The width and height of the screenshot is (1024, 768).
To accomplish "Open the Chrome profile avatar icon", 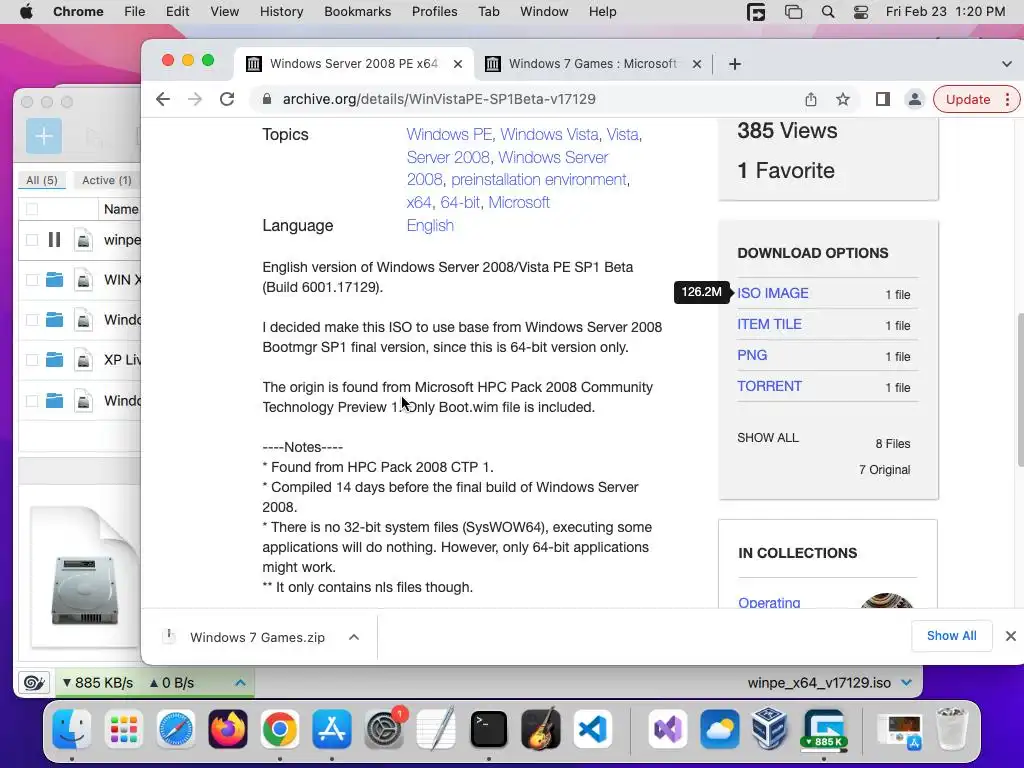I will (914, 99).
